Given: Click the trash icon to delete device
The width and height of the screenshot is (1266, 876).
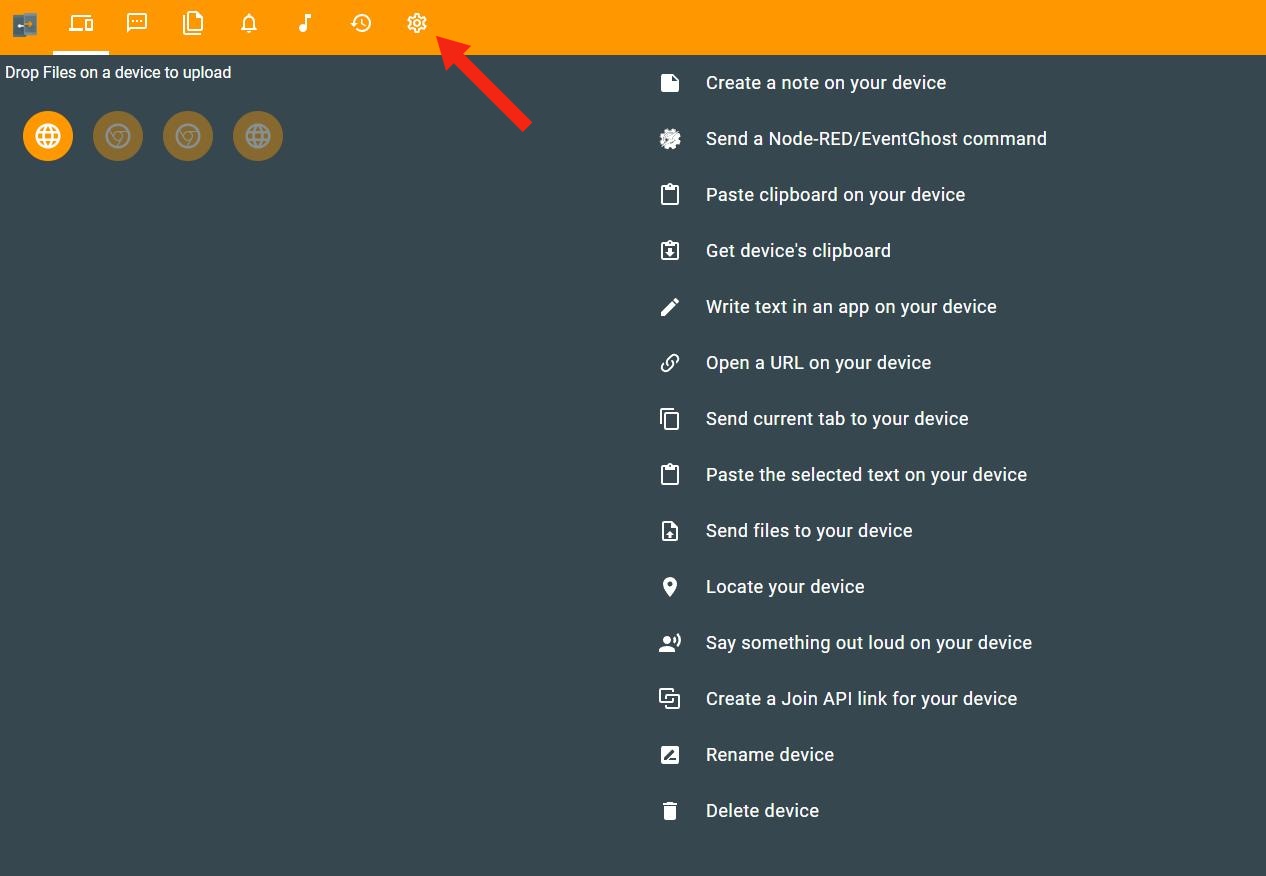Looking at the screenshot, I should click(x=670, y=811).
